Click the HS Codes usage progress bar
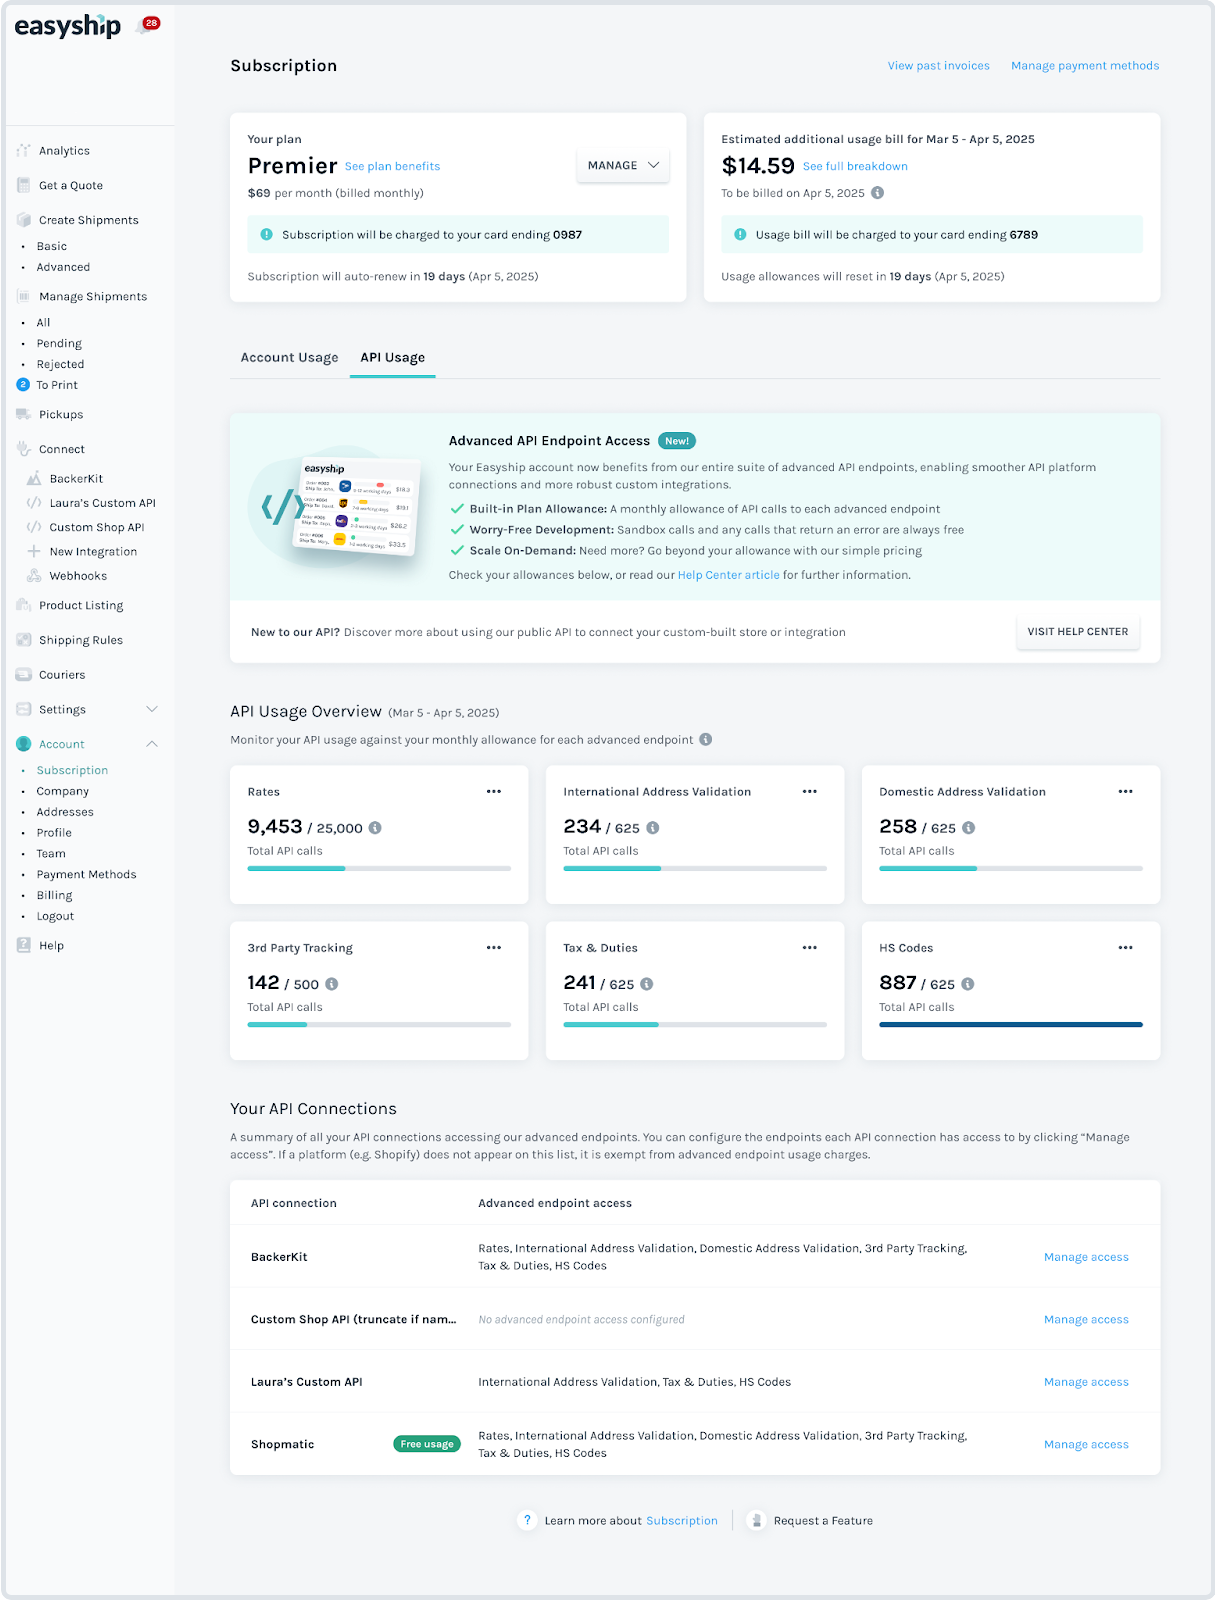This screenshot has width=1215, height=1600. [1011, 1025]
